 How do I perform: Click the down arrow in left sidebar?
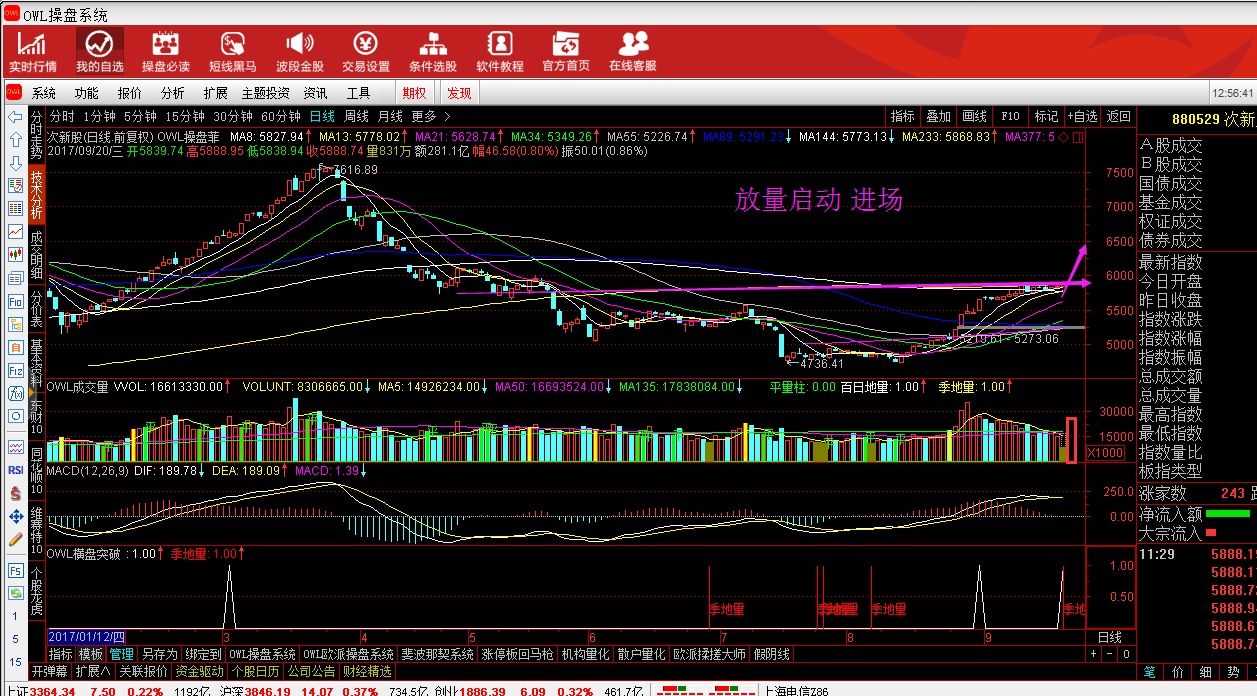pyautogui.click(x=15, y=163)
